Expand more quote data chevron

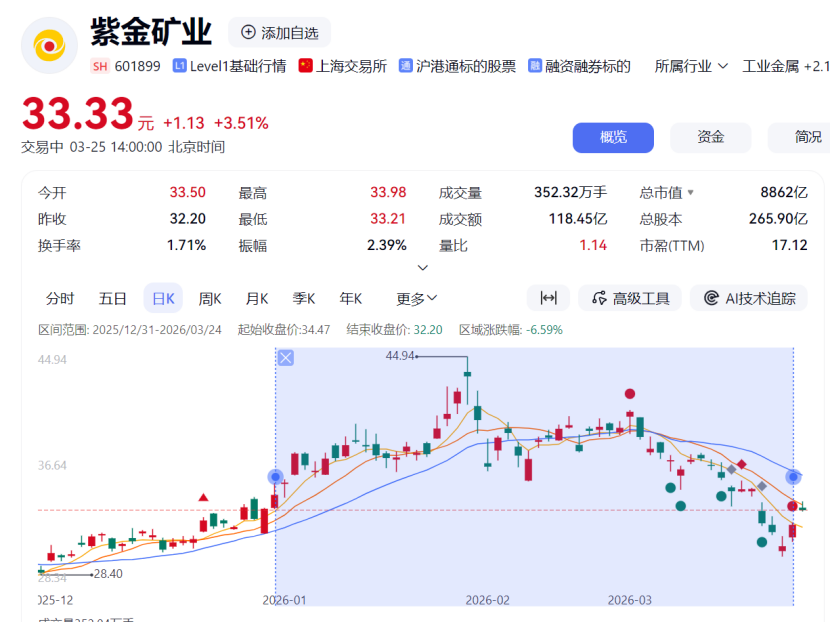[422, 268]
